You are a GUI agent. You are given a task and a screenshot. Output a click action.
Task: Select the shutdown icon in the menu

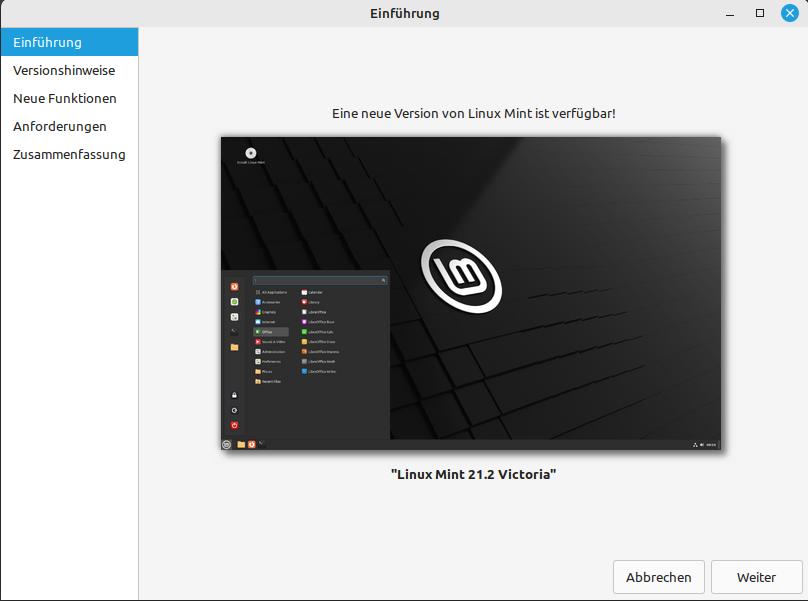tap(235, 423)
